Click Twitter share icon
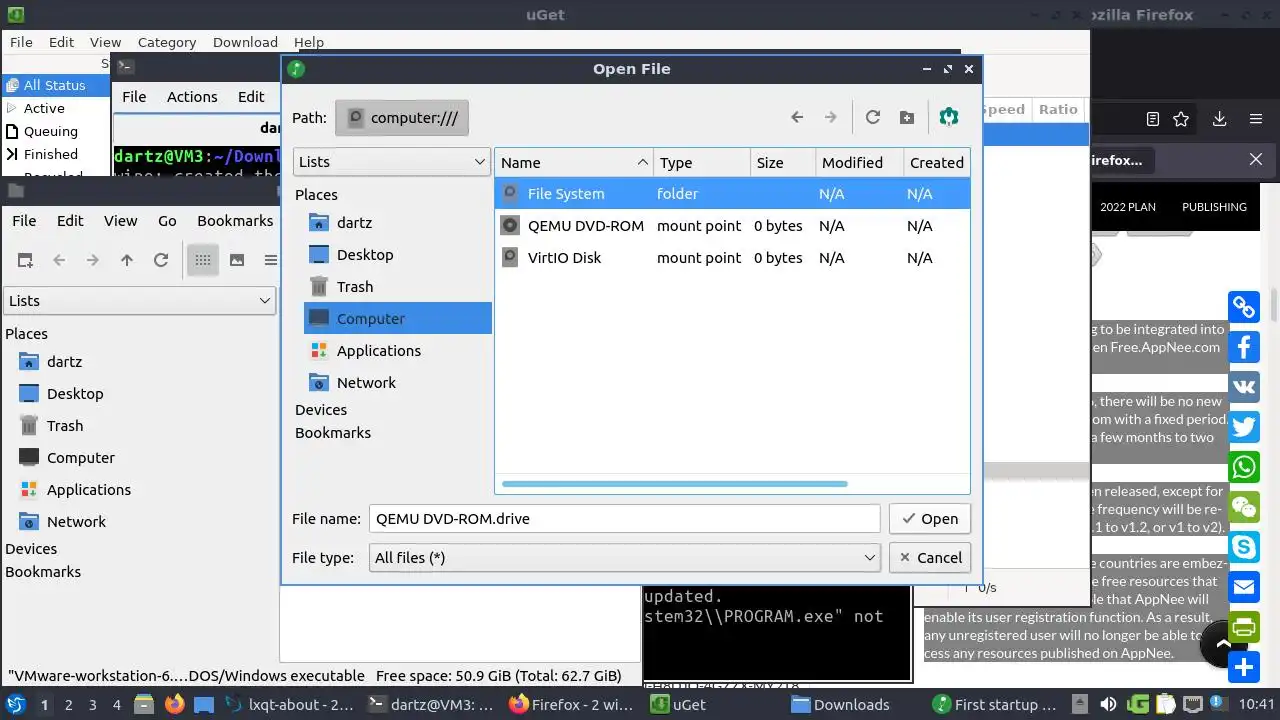The height and width of the screenshot is (720, 1280). 1244,427
